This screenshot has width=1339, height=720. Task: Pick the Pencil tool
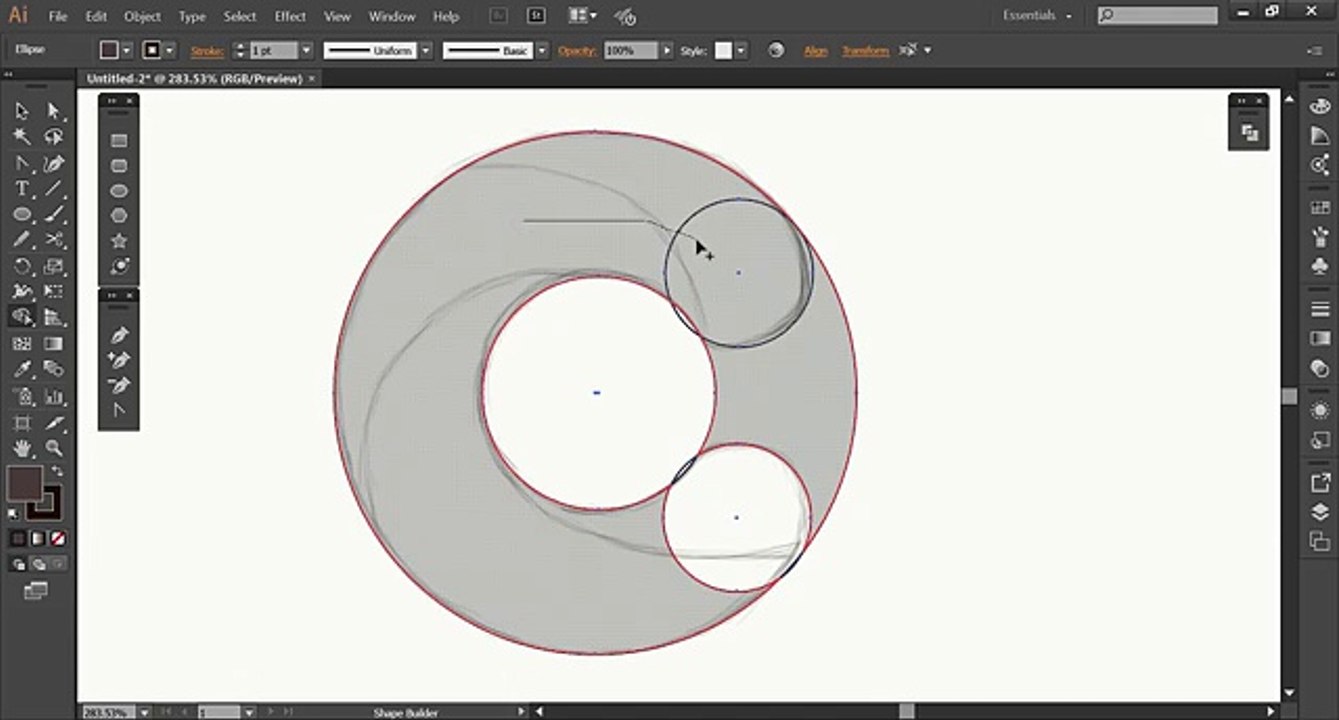coord(22,240)
